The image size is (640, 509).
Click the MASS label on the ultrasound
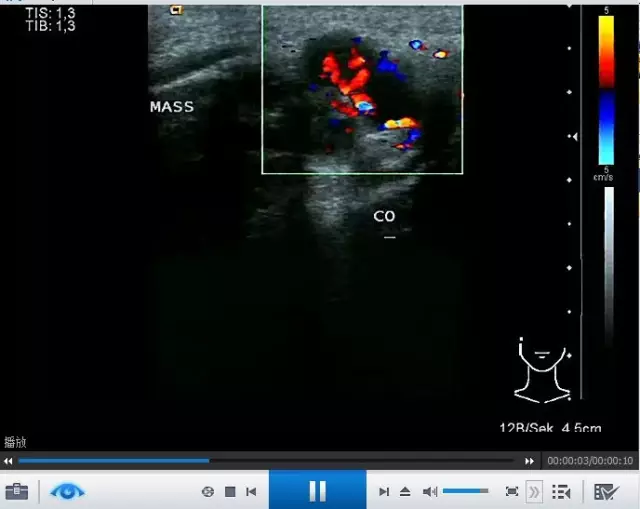click(171, 107)
